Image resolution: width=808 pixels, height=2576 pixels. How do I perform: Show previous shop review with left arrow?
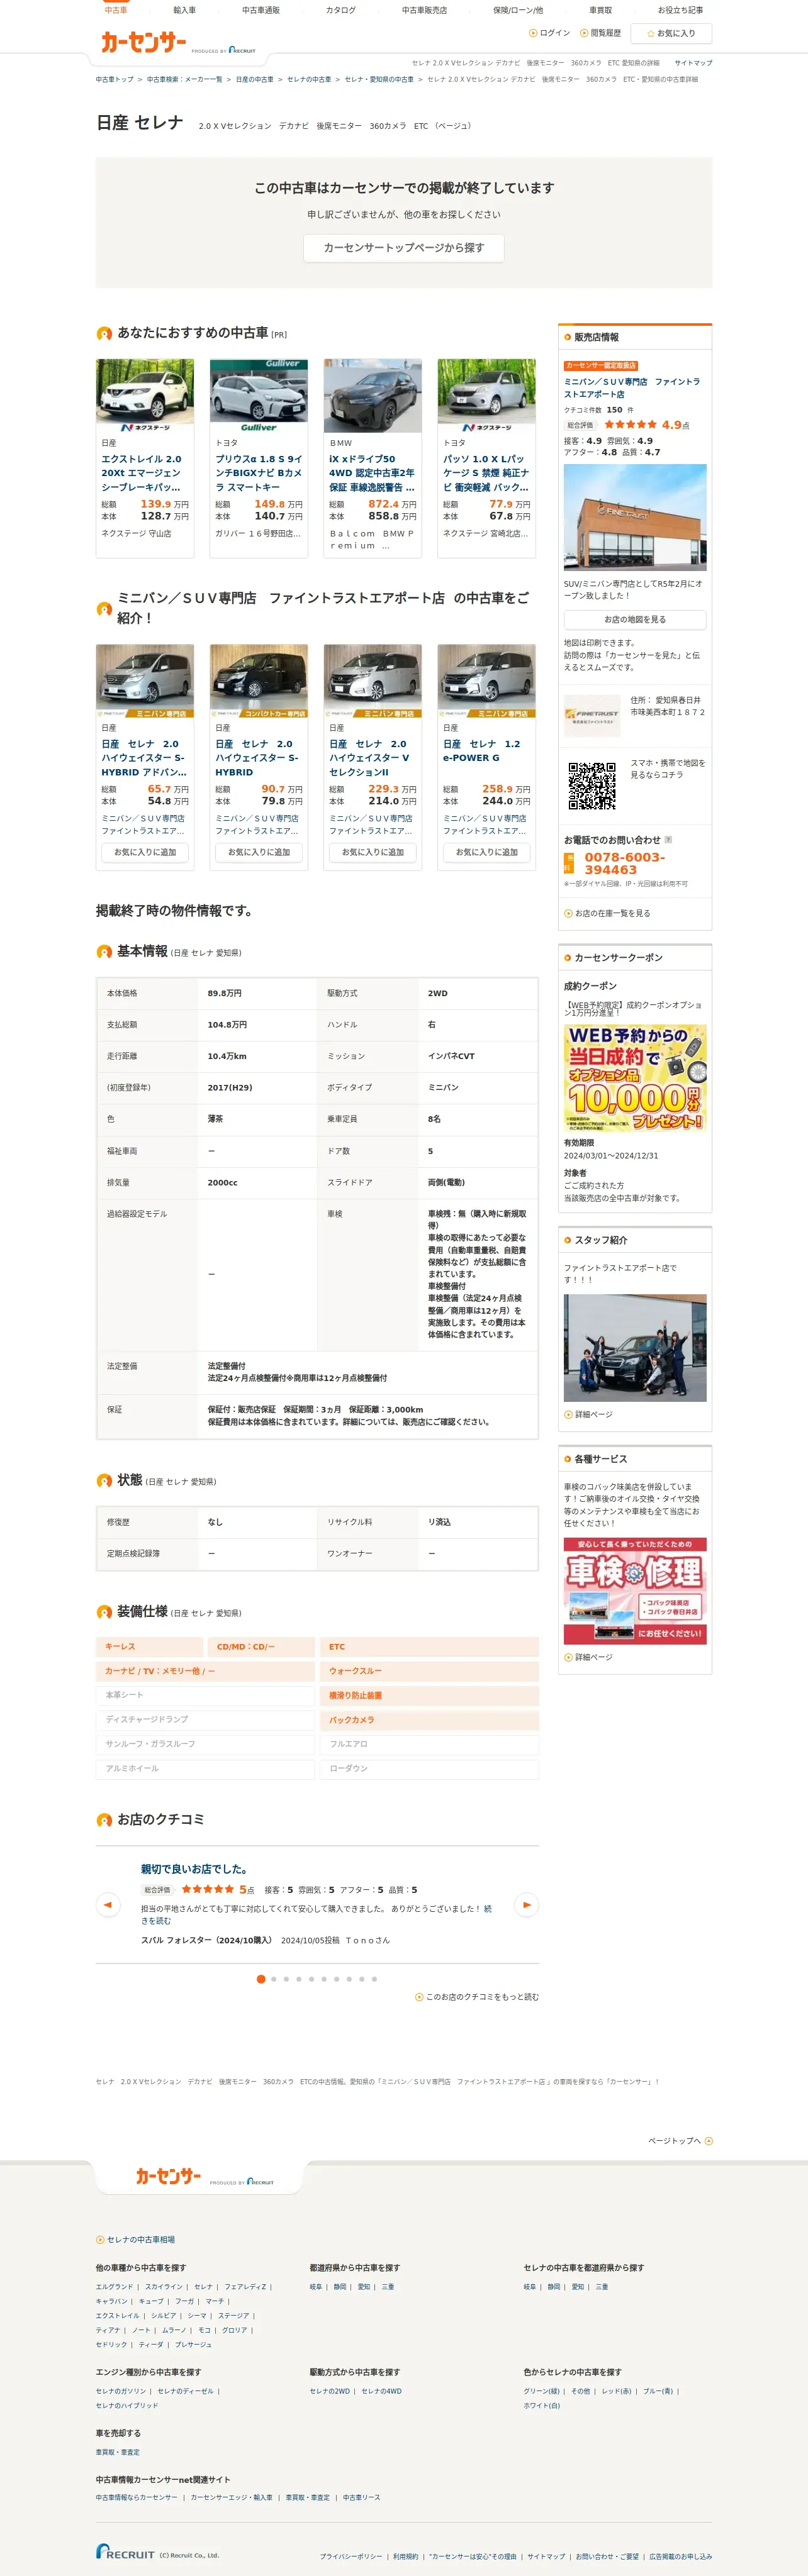[108, 1905]
